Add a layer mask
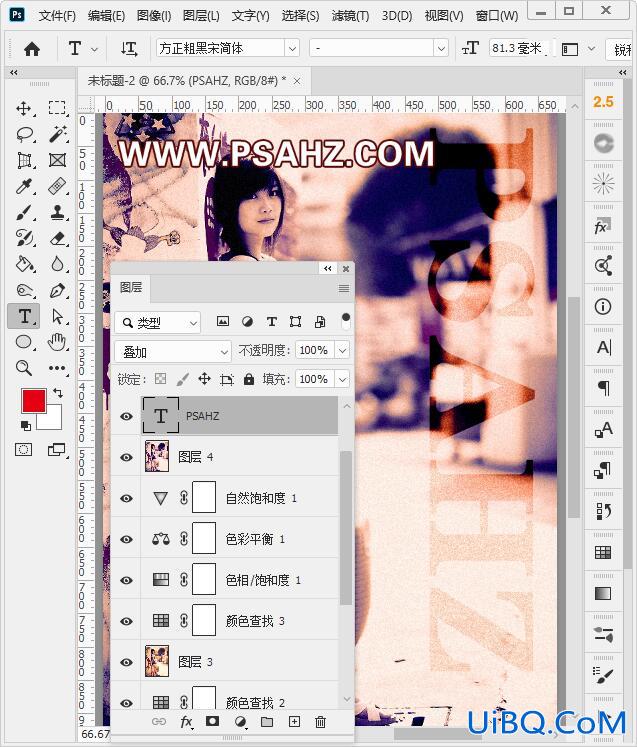The height and width of the screenshot is (747, 637). tap(212, 721)
